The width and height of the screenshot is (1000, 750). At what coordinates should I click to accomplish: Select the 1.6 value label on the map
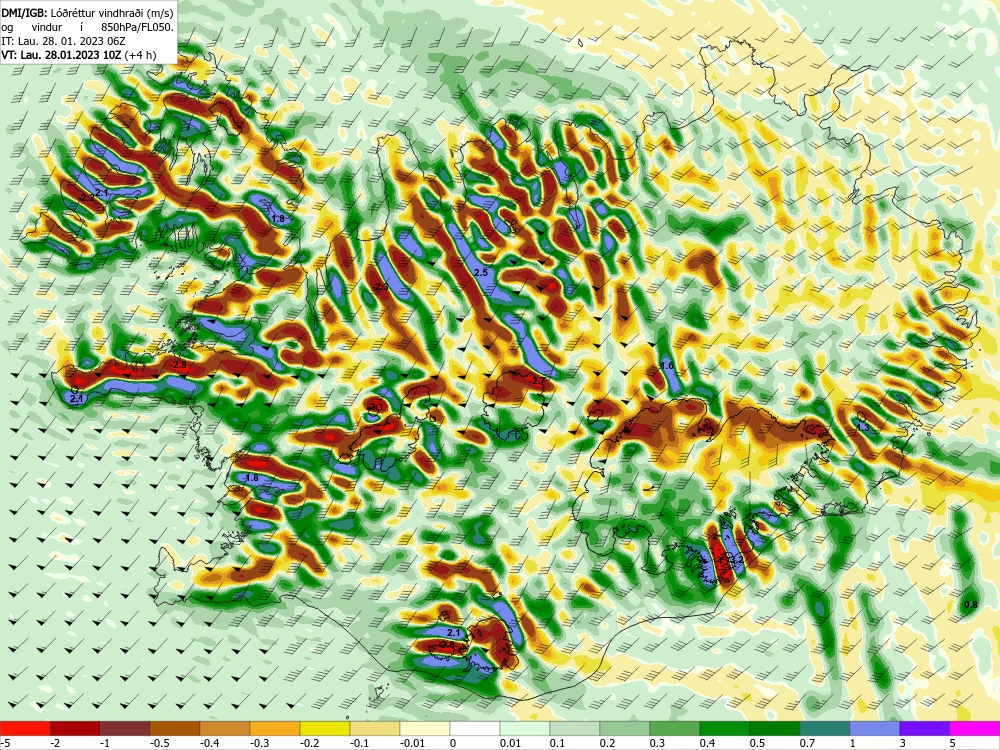668,366
